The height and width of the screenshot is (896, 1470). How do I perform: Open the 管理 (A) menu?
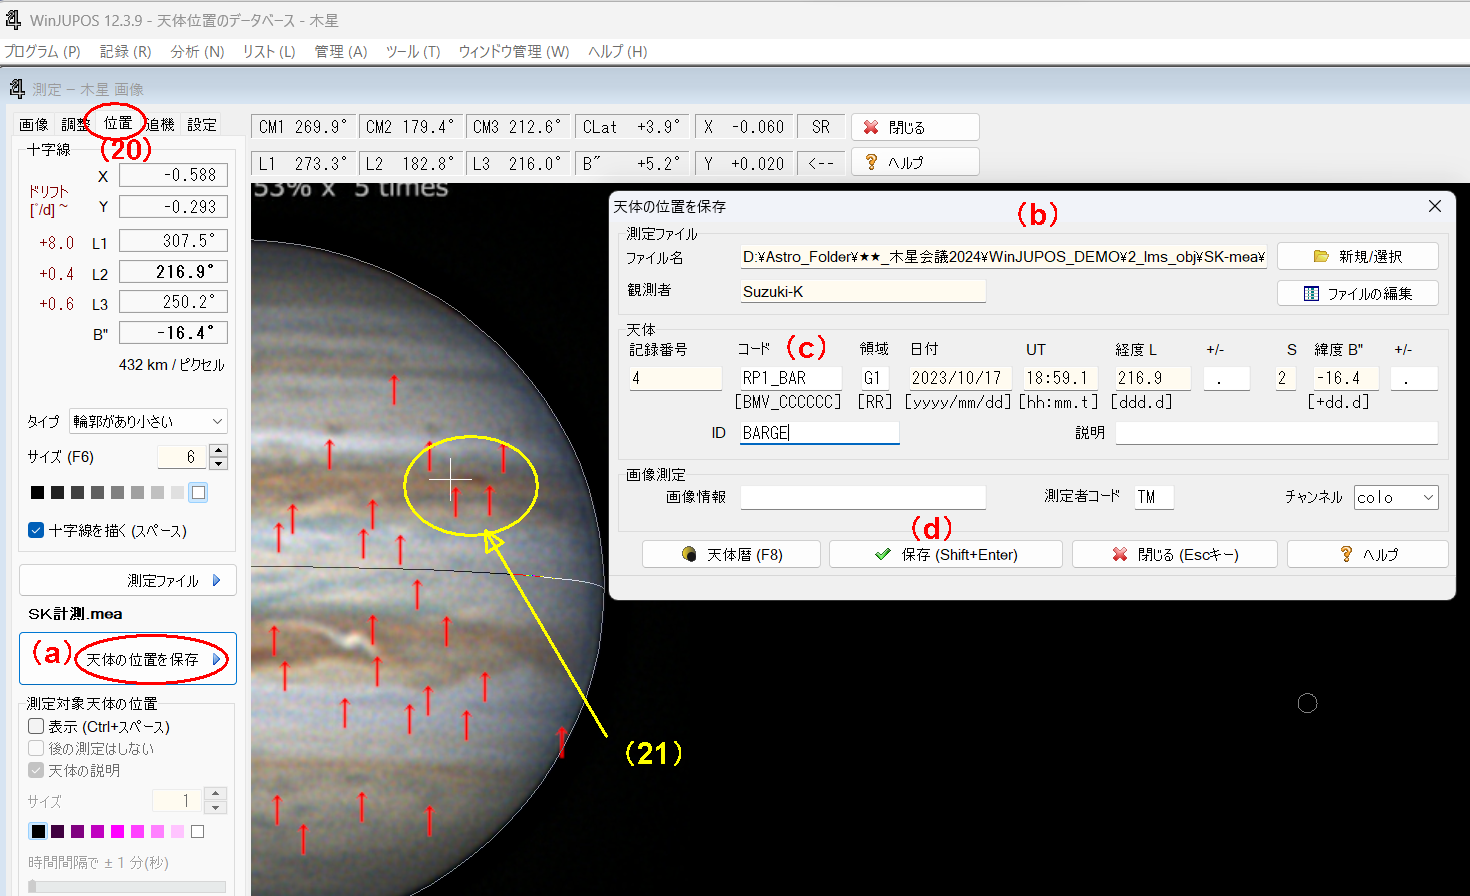tap(341, 51)
